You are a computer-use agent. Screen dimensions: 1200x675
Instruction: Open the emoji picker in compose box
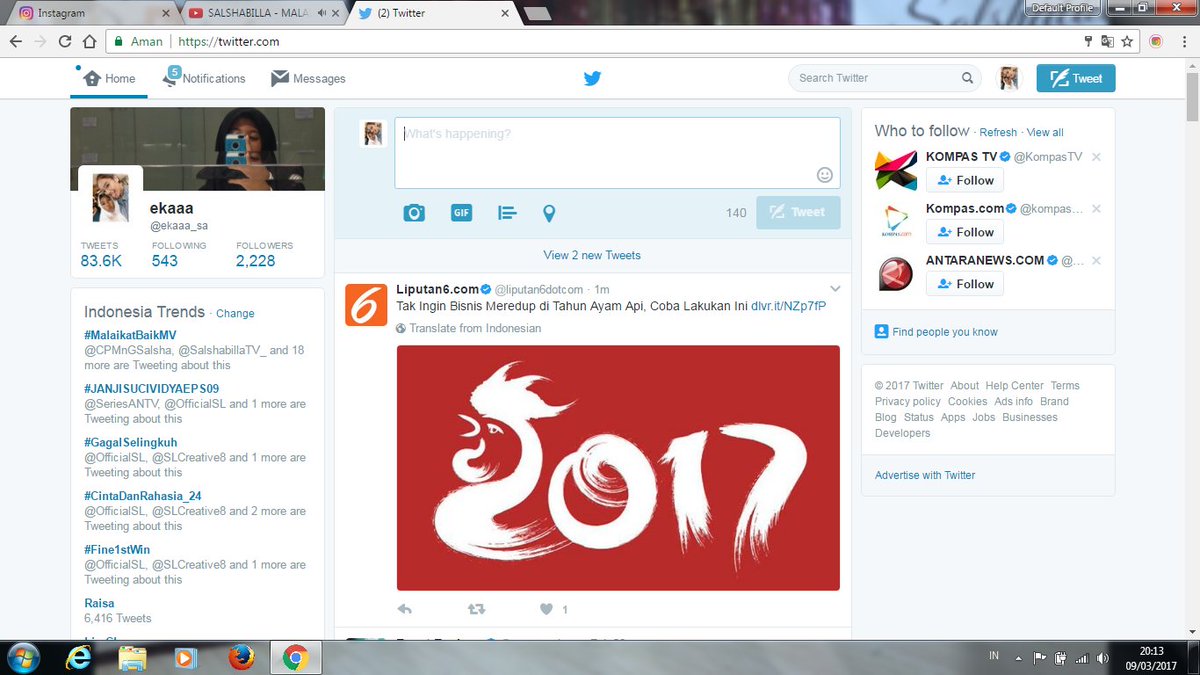(825, 174)
